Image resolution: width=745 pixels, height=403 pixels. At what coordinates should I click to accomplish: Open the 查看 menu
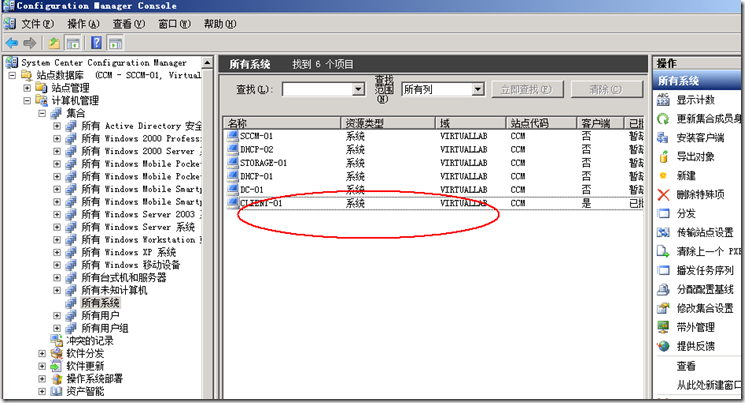click(x=129, y=24)
